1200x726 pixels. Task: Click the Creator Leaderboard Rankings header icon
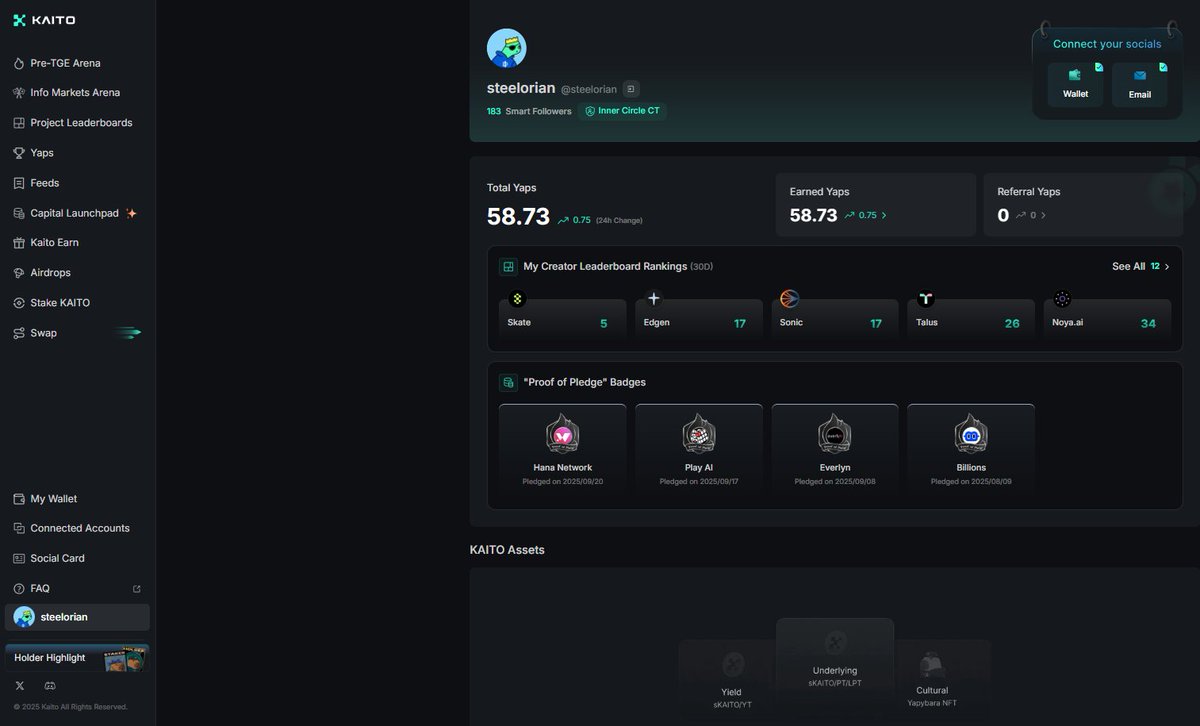pos(508,267)
